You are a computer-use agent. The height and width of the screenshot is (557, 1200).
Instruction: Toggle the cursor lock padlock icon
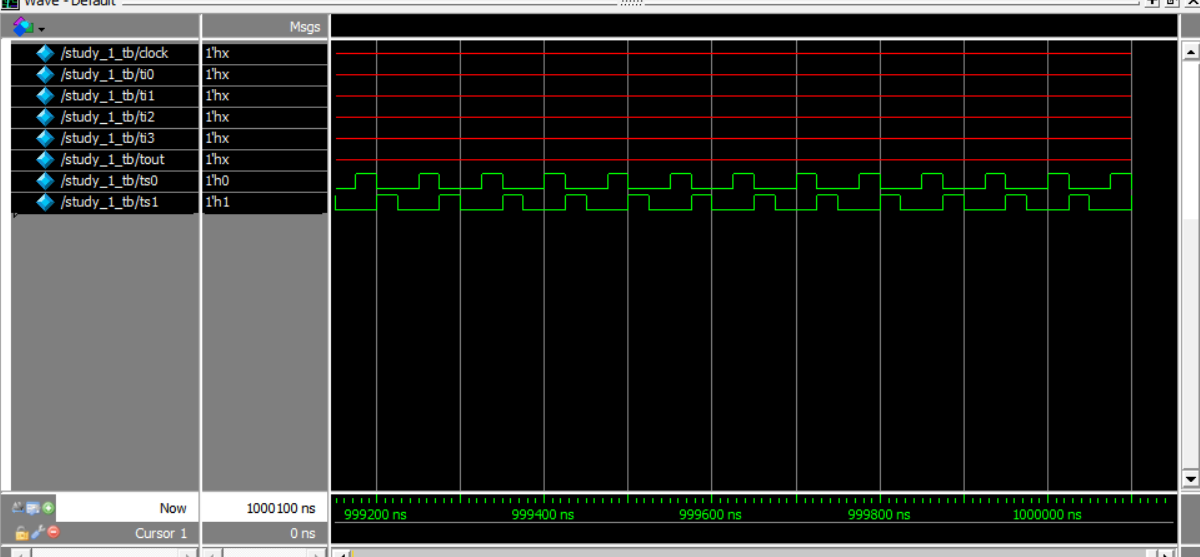(22, 533)
